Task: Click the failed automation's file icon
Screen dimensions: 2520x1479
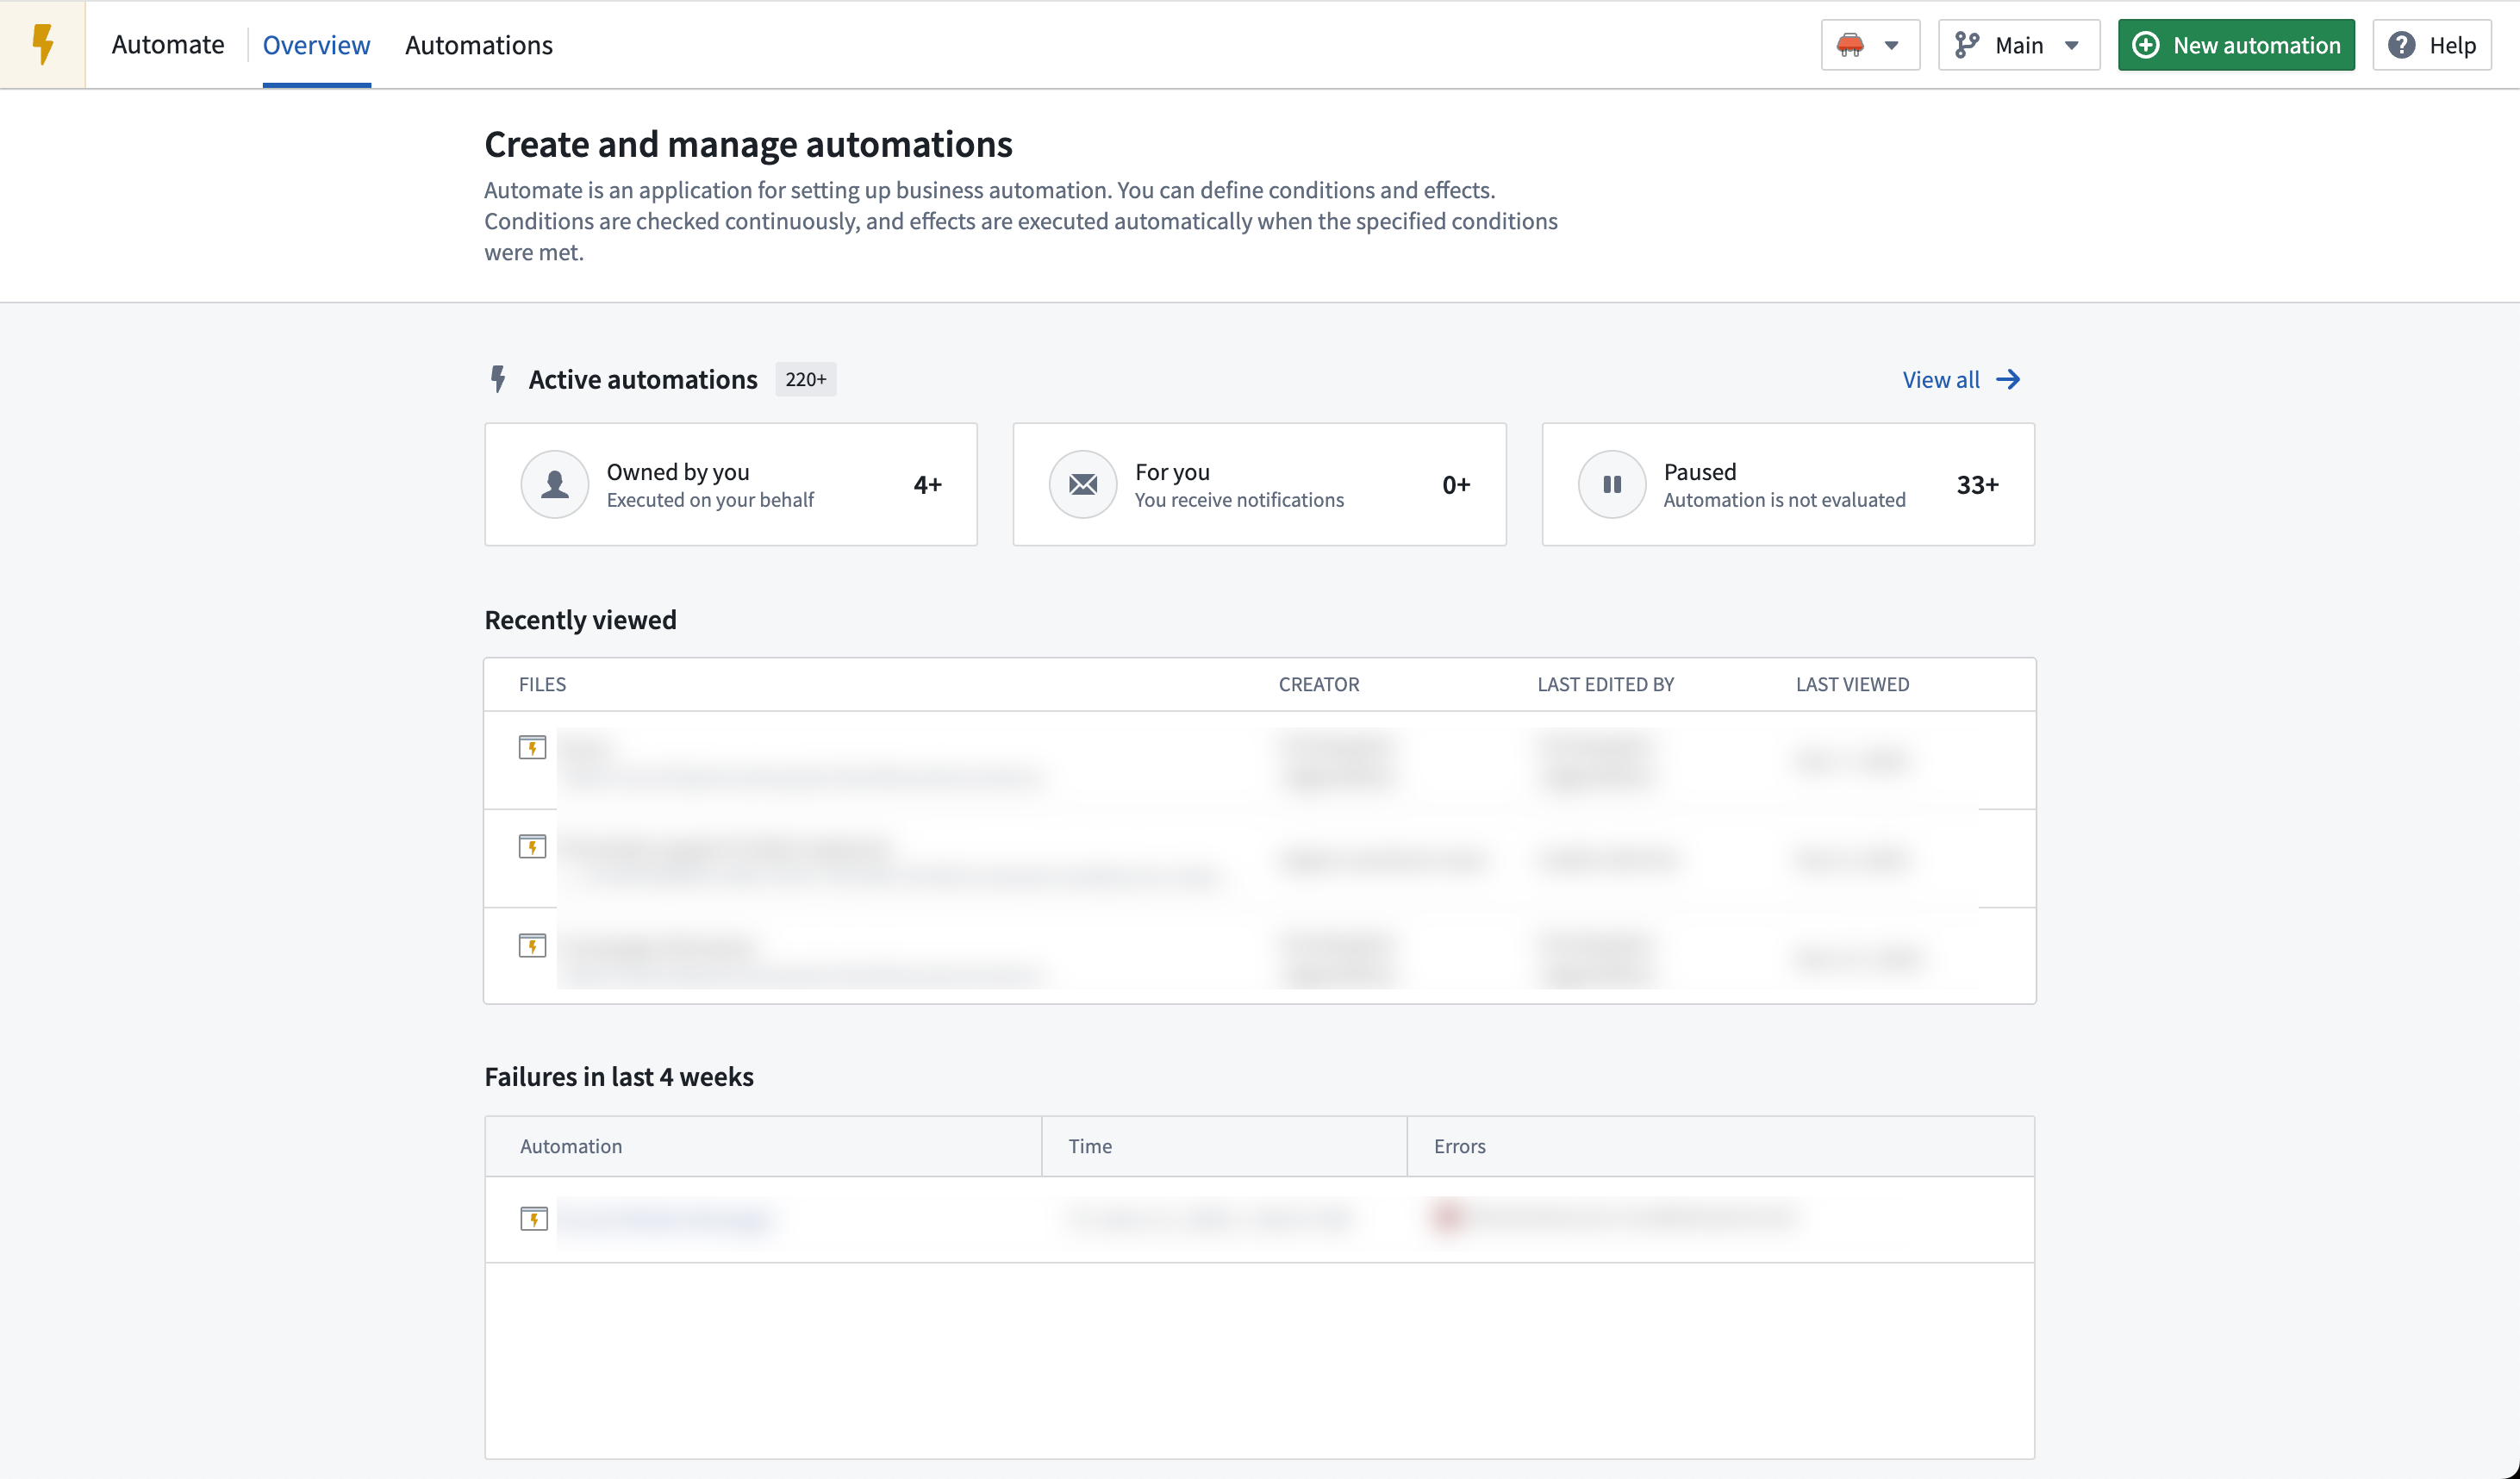Action: point(534,1219)
